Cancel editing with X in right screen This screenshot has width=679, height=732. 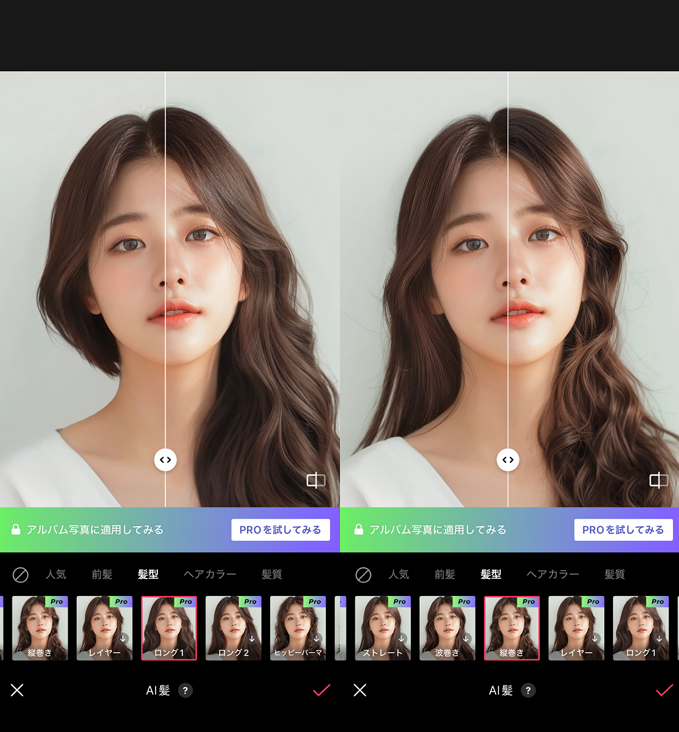(x=360, y=690)
